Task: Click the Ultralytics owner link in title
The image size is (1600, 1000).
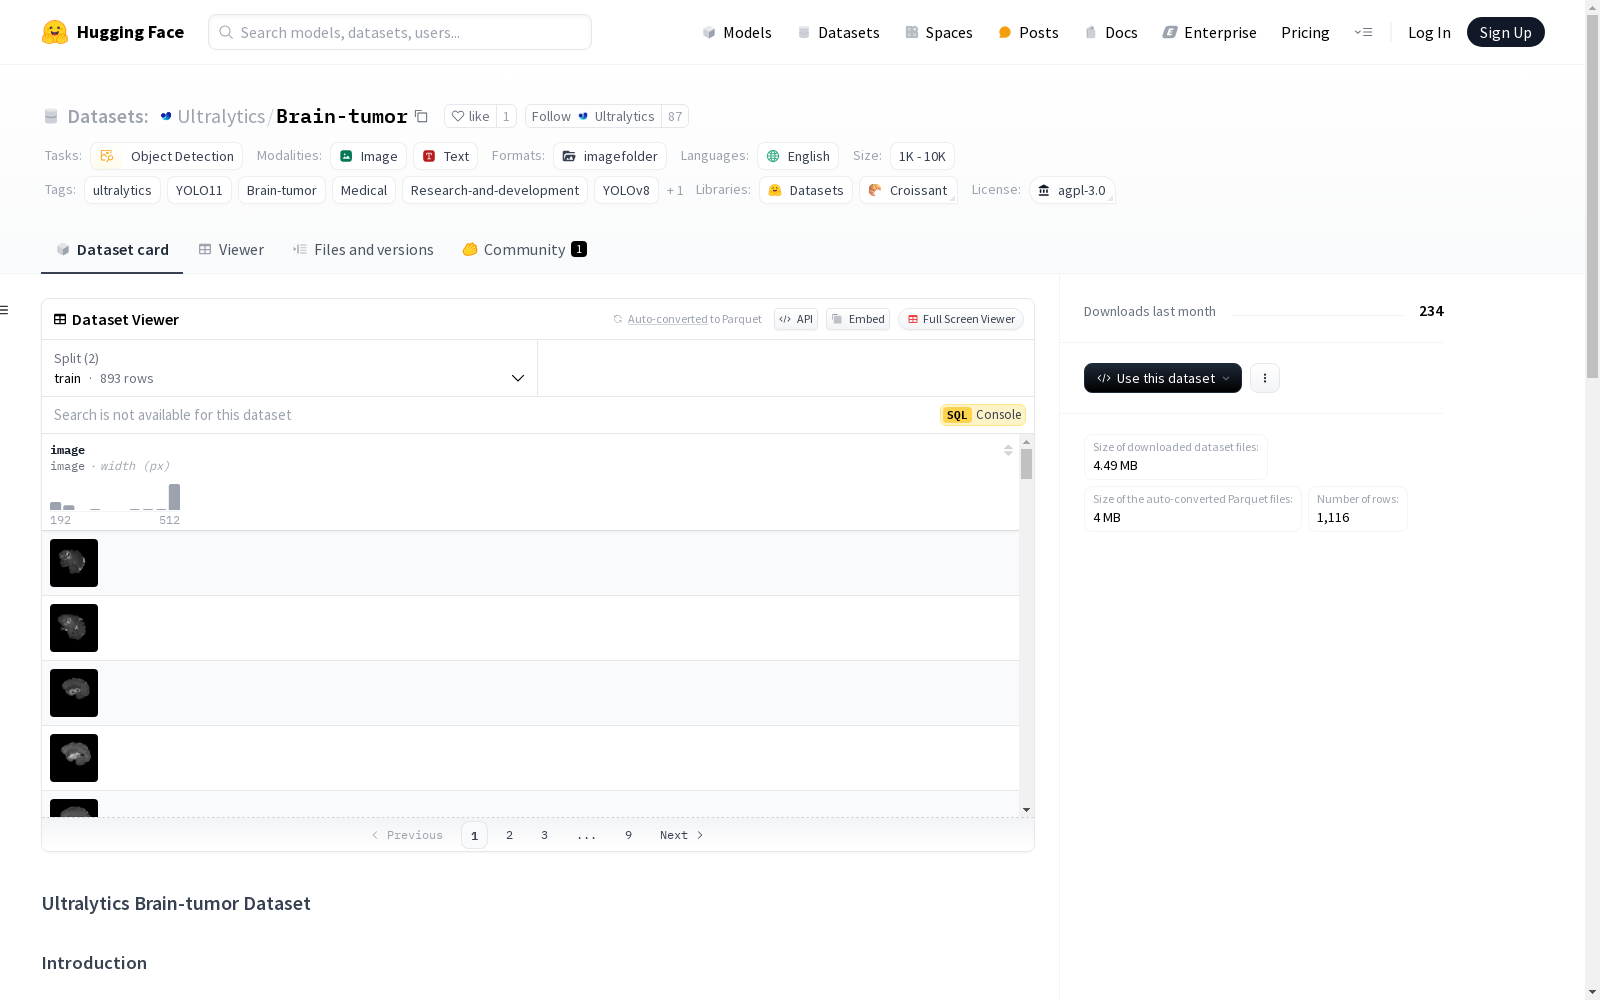Action: coord(221,117)
